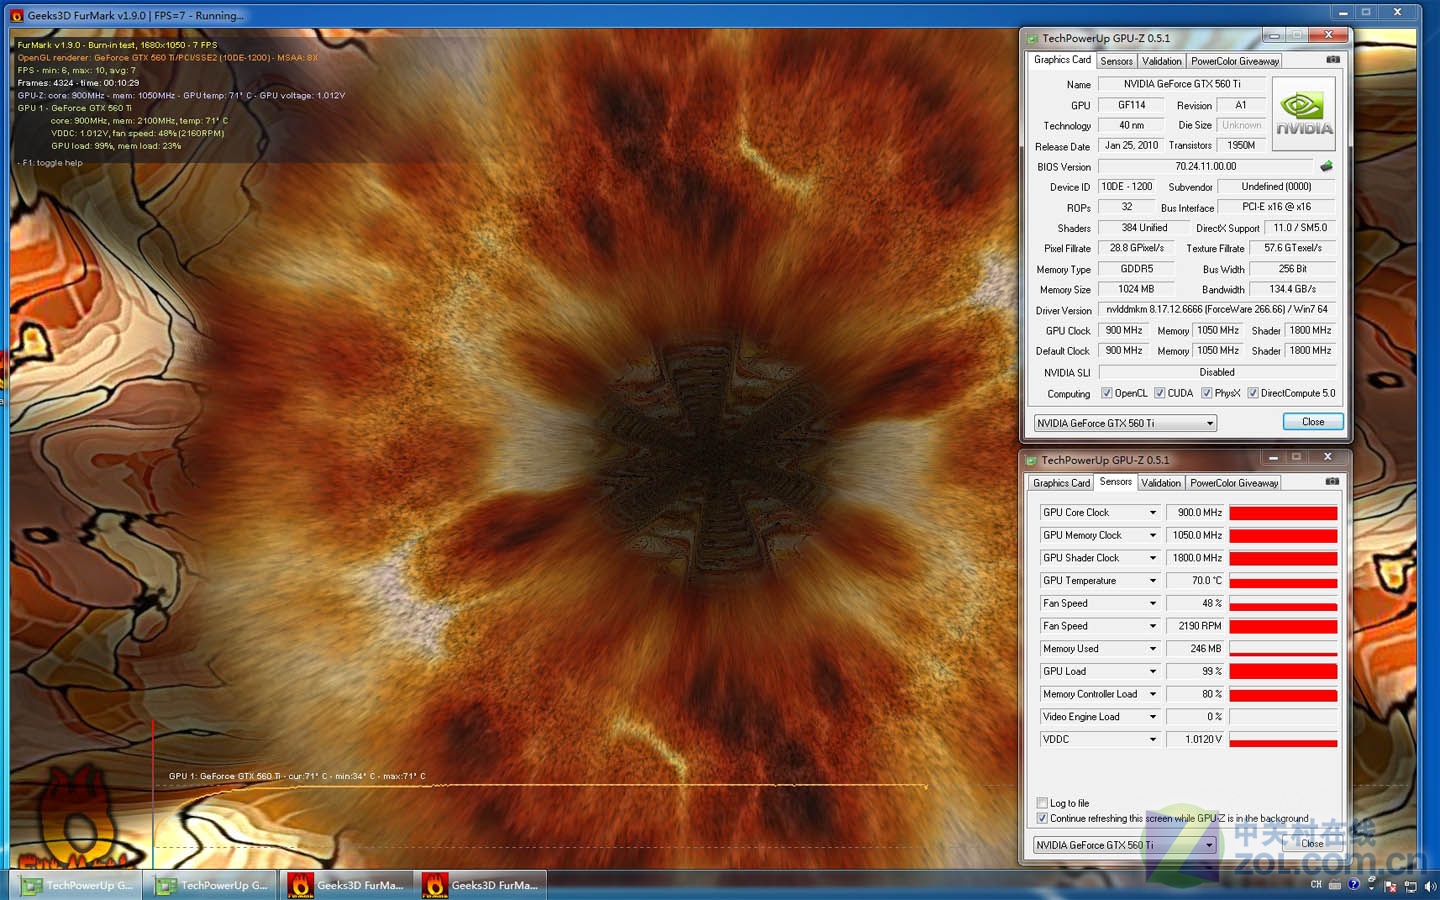Click the camera screenshot icon in Sensors window
Image resolution: width=1440 pixels, height=900 pixels.
click(1332, 482)
